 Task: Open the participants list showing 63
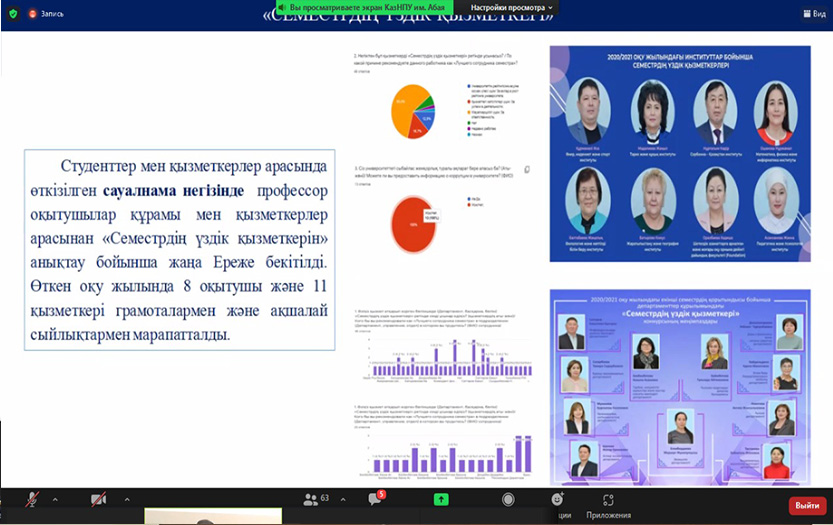click(x=314, y=498)
